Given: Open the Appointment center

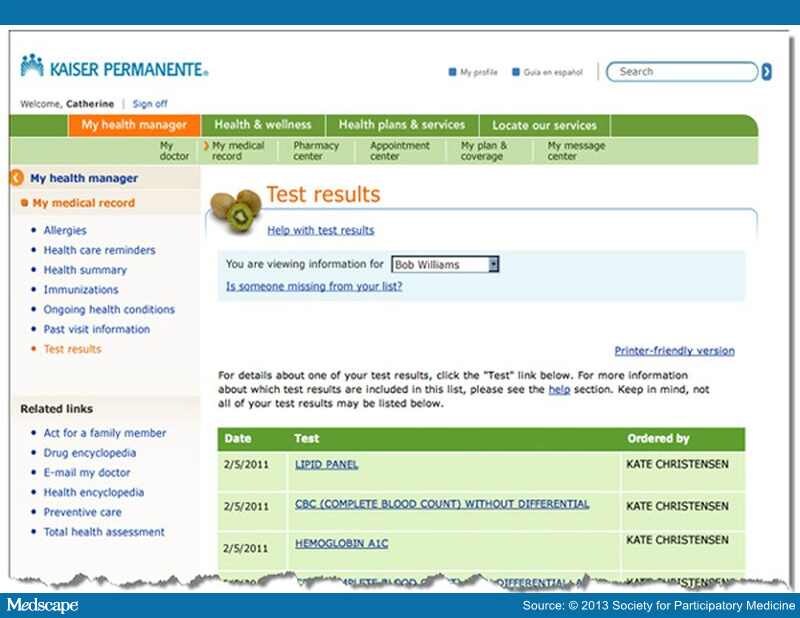Looking at the screenshot, I should click(399, 150).
